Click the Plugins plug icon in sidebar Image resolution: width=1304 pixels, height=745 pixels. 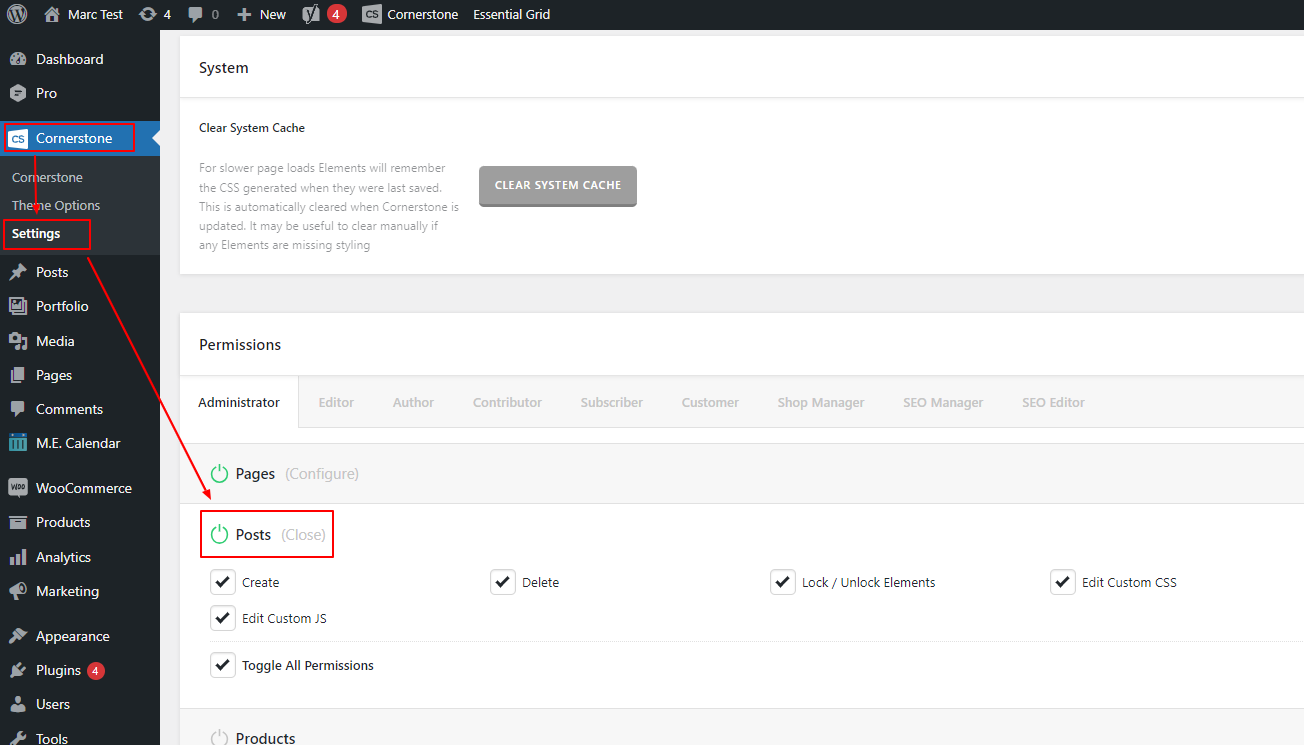(x=18, y=670)
